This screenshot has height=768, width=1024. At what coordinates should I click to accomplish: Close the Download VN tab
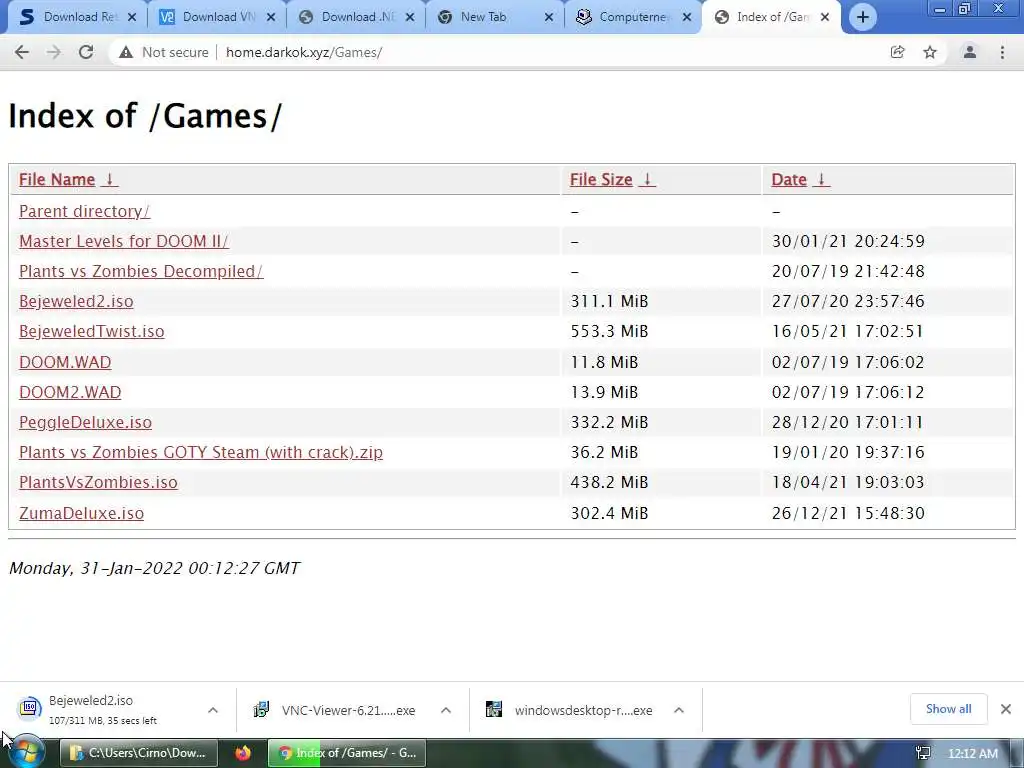pos(271,17)
